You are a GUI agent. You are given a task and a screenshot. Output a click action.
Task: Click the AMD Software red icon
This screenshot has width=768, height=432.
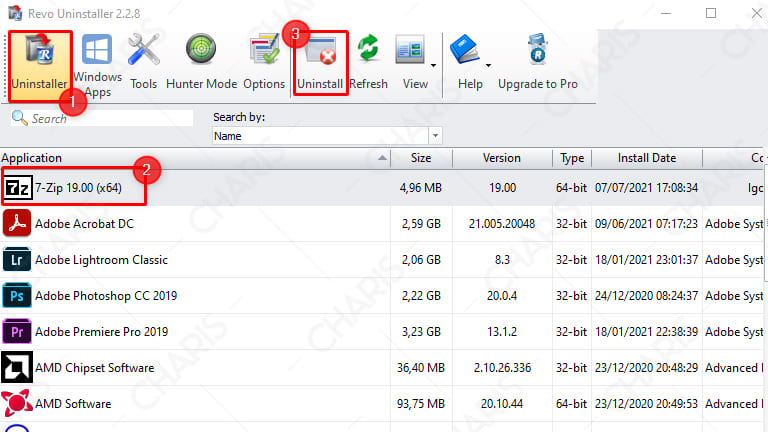click(17, 404)
